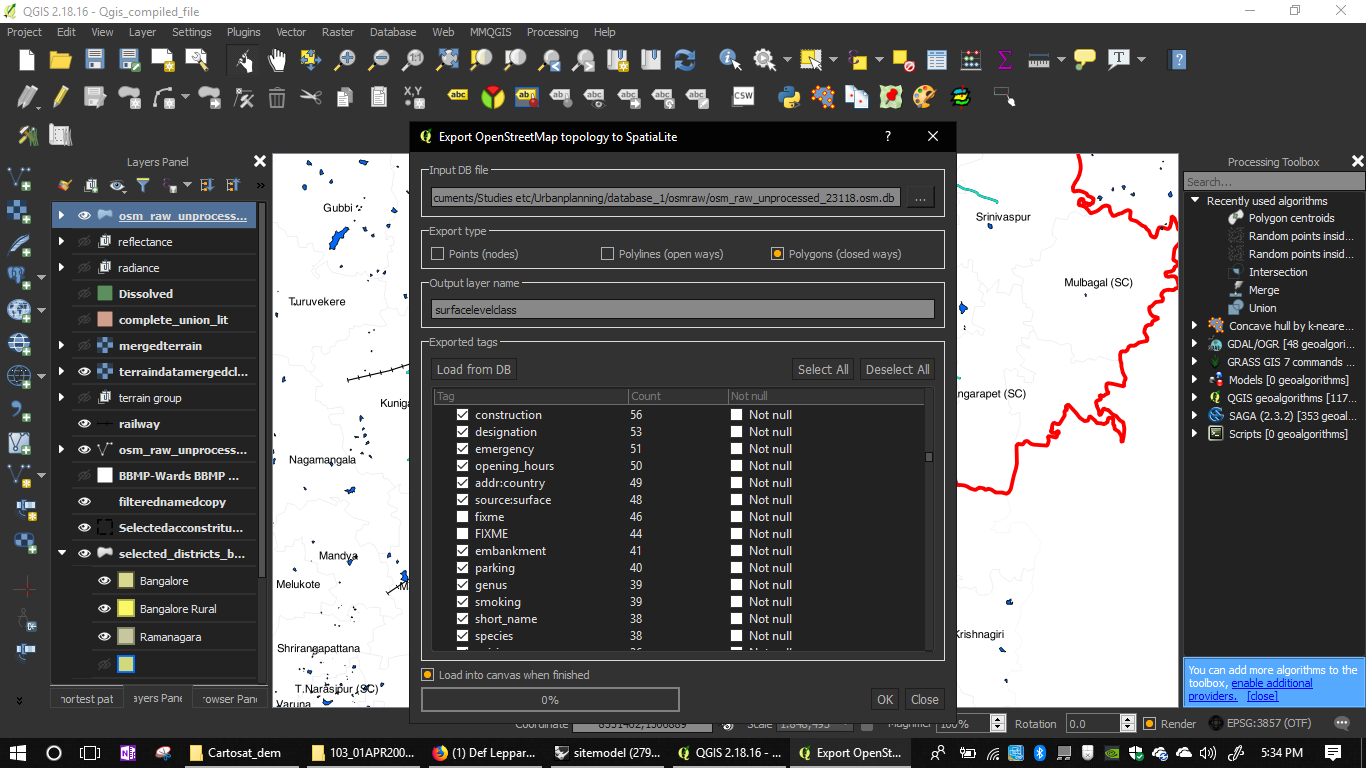
Task: Open the MMQGIS menu
Action: coord(490,32)
